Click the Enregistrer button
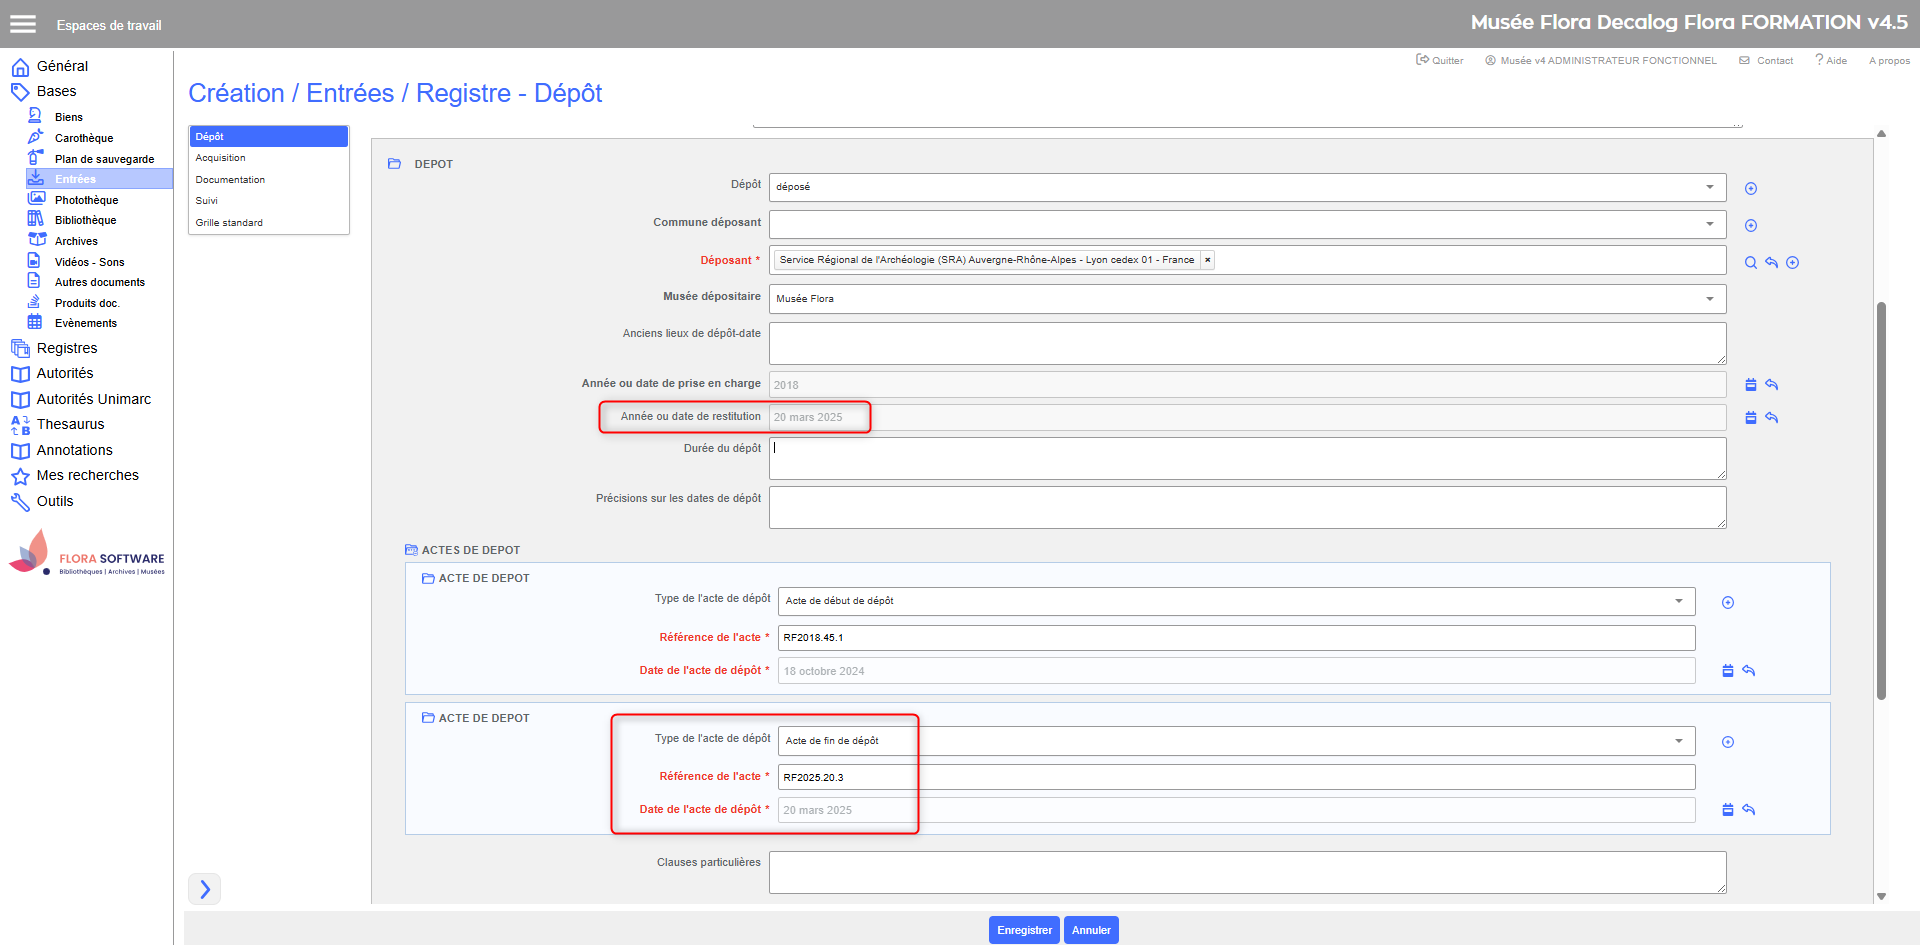1920x945 pixels. [1024, 930]
